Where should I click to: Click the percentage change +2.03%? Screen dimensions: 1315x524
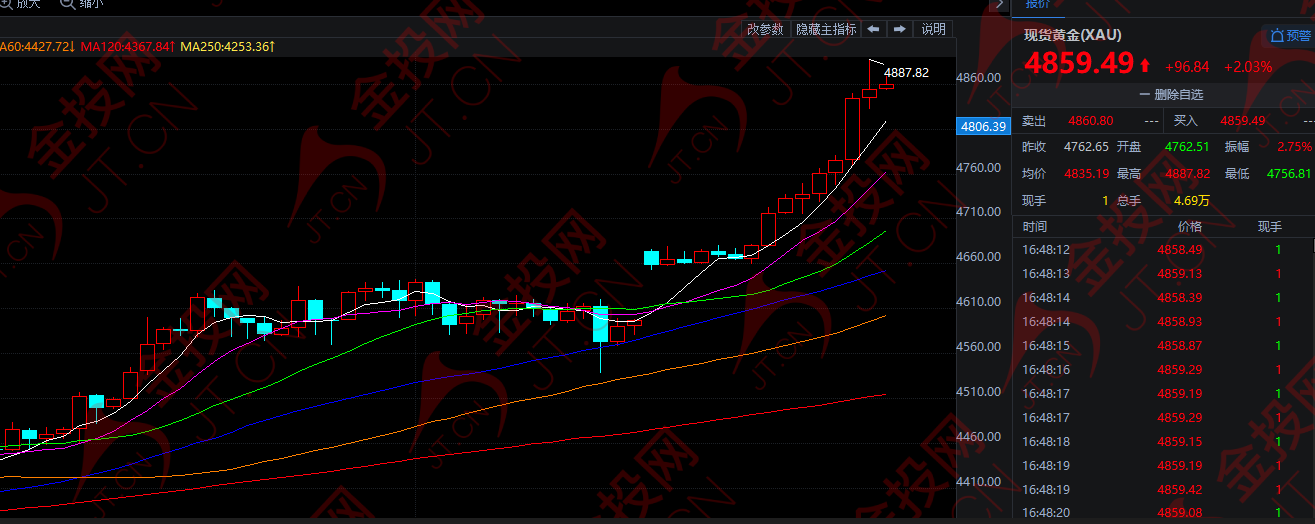pyautogui.click(x=1247, y=67)
